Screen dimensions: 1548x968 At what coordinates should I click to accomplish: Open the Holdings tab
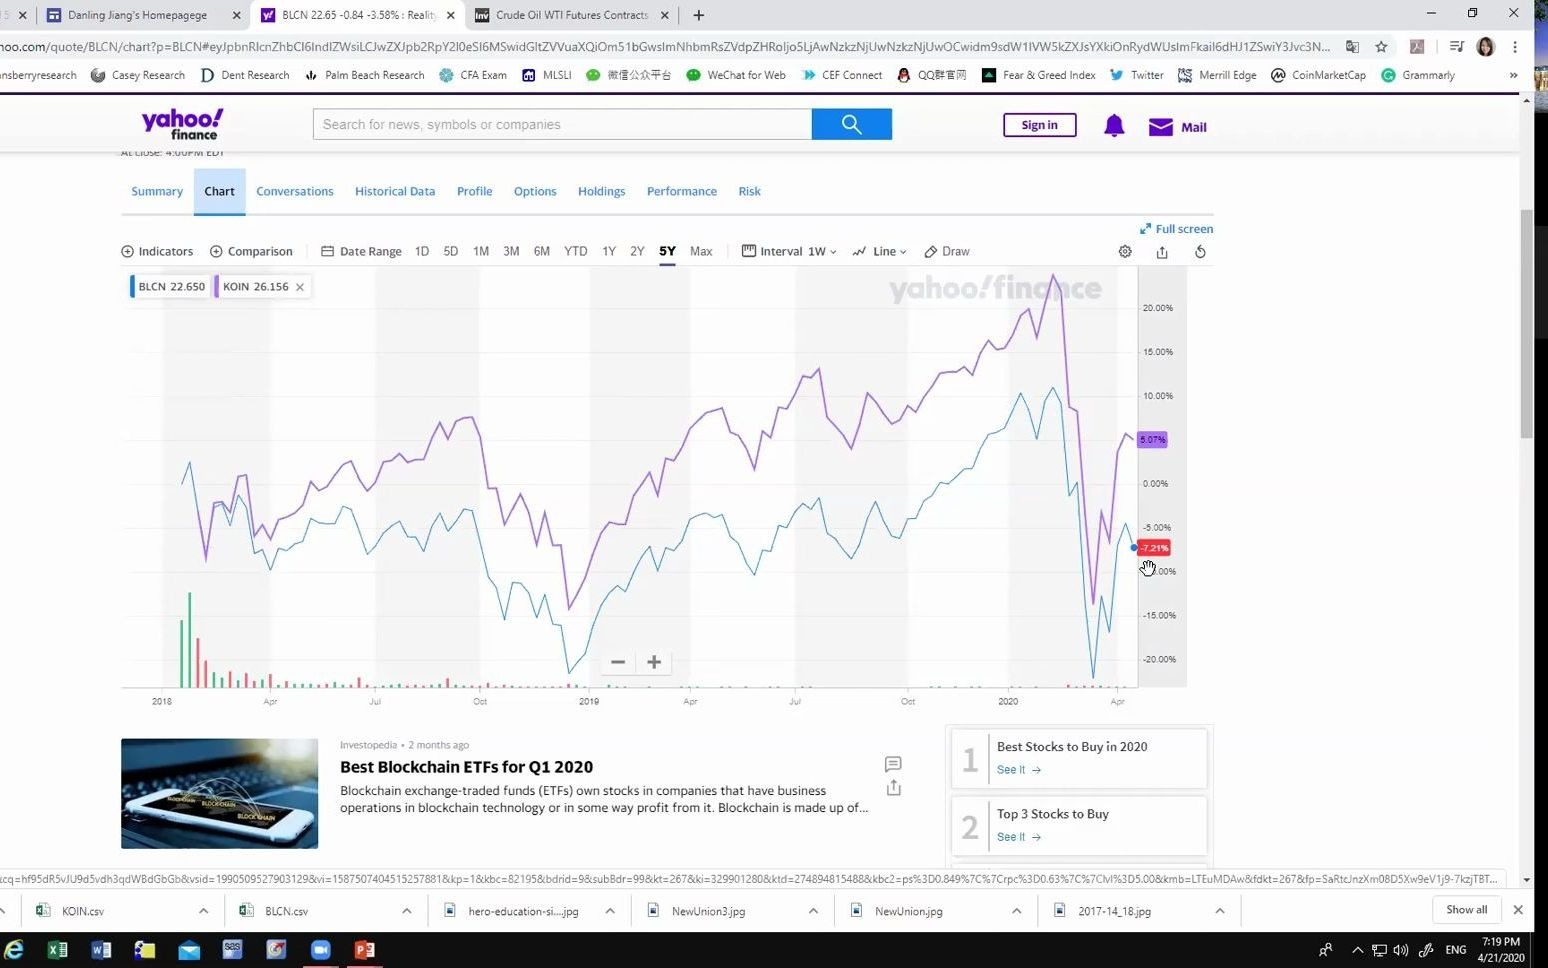601,191
